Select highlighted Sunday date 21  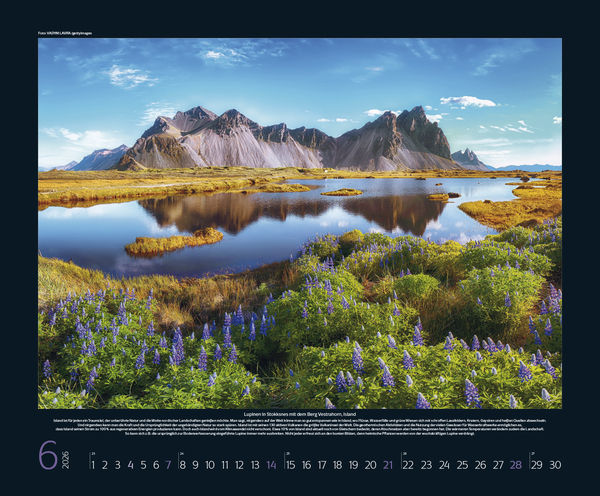(x=387, y=464)
